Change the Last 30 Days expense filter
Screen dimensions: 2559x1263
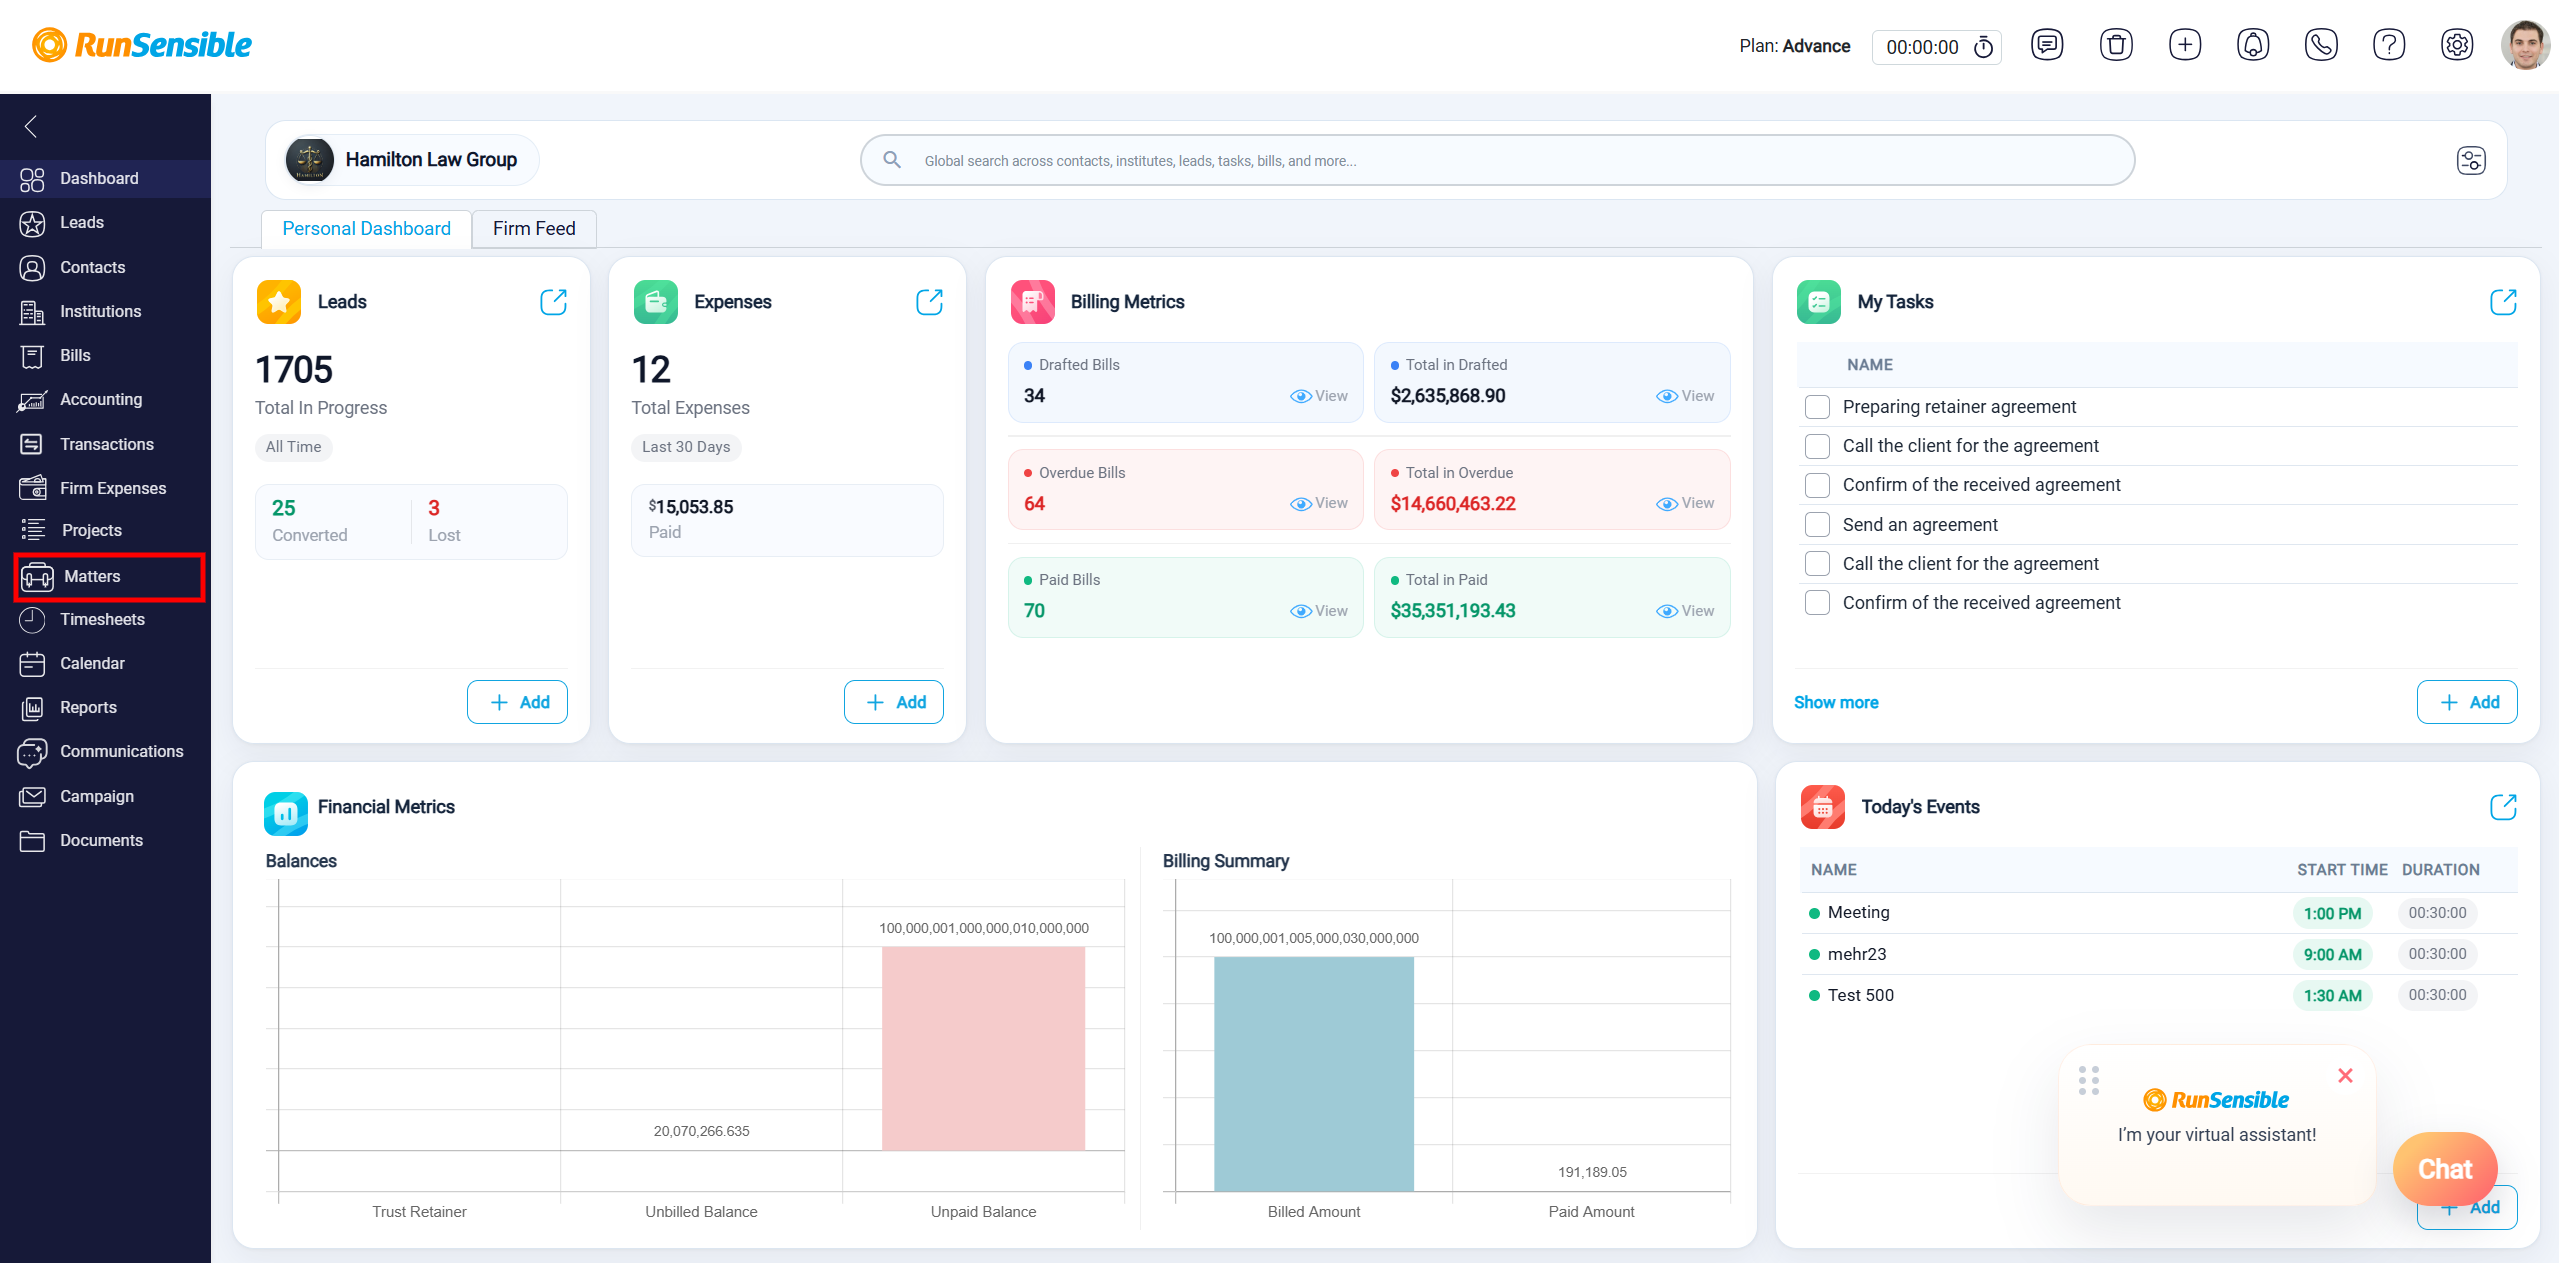686,447
